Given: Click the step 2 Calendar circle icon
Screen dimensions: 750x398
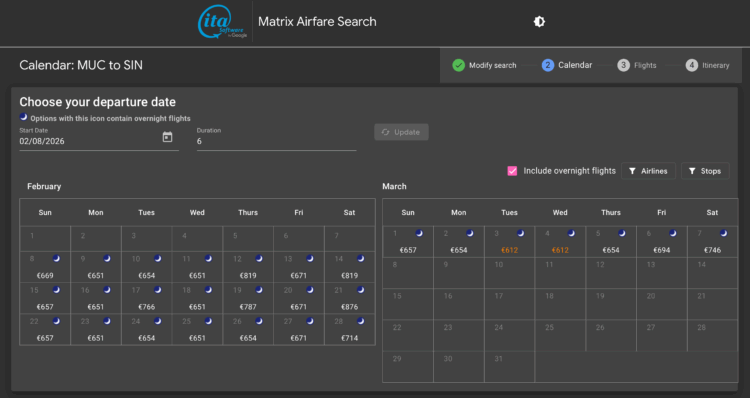Looking at the screenshot, I should click(548, 65).
